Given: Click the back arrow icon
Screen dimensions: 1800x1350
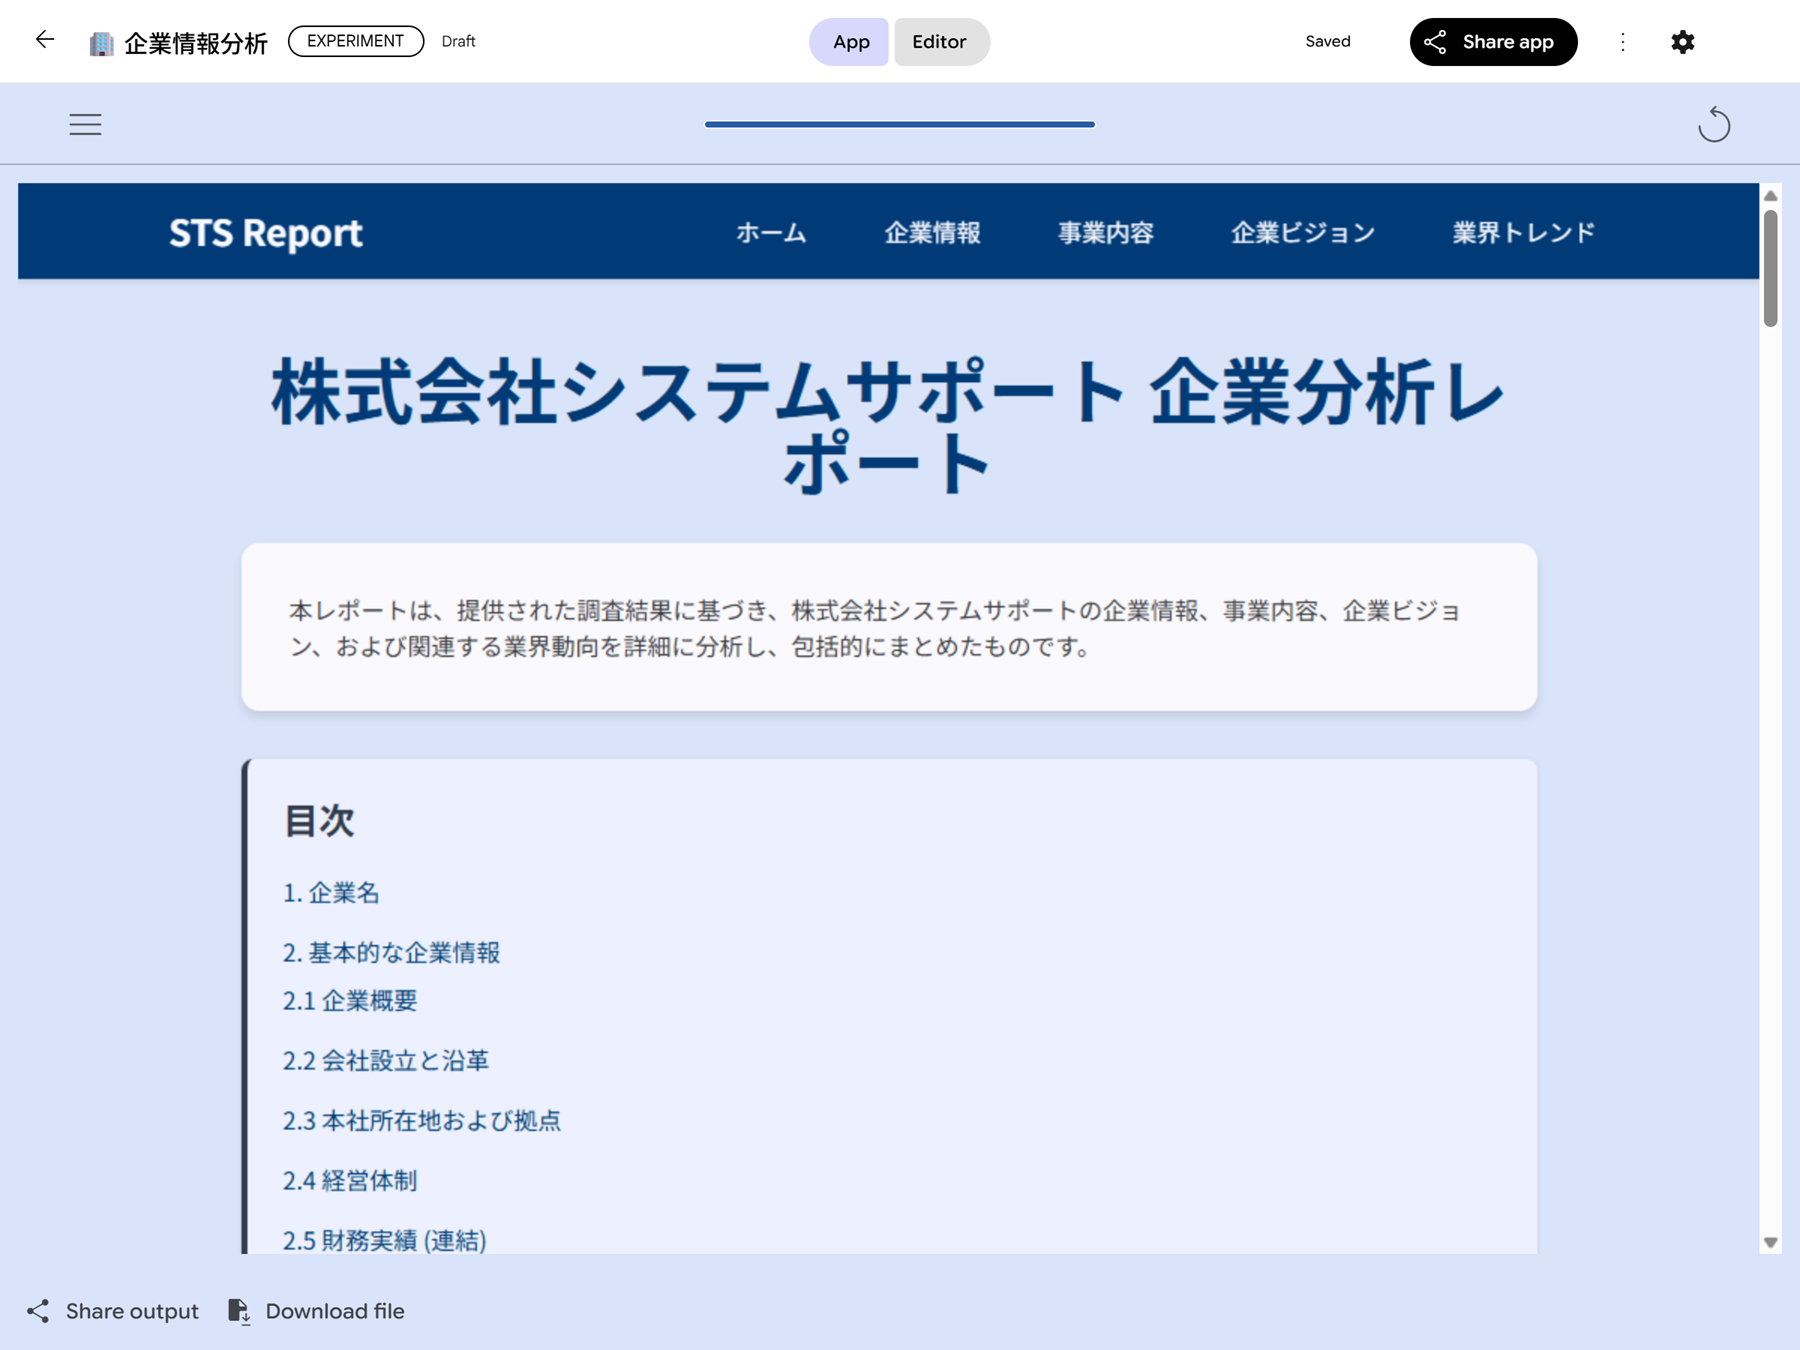Looking at the screenshot, I should (x=45, y=40).
